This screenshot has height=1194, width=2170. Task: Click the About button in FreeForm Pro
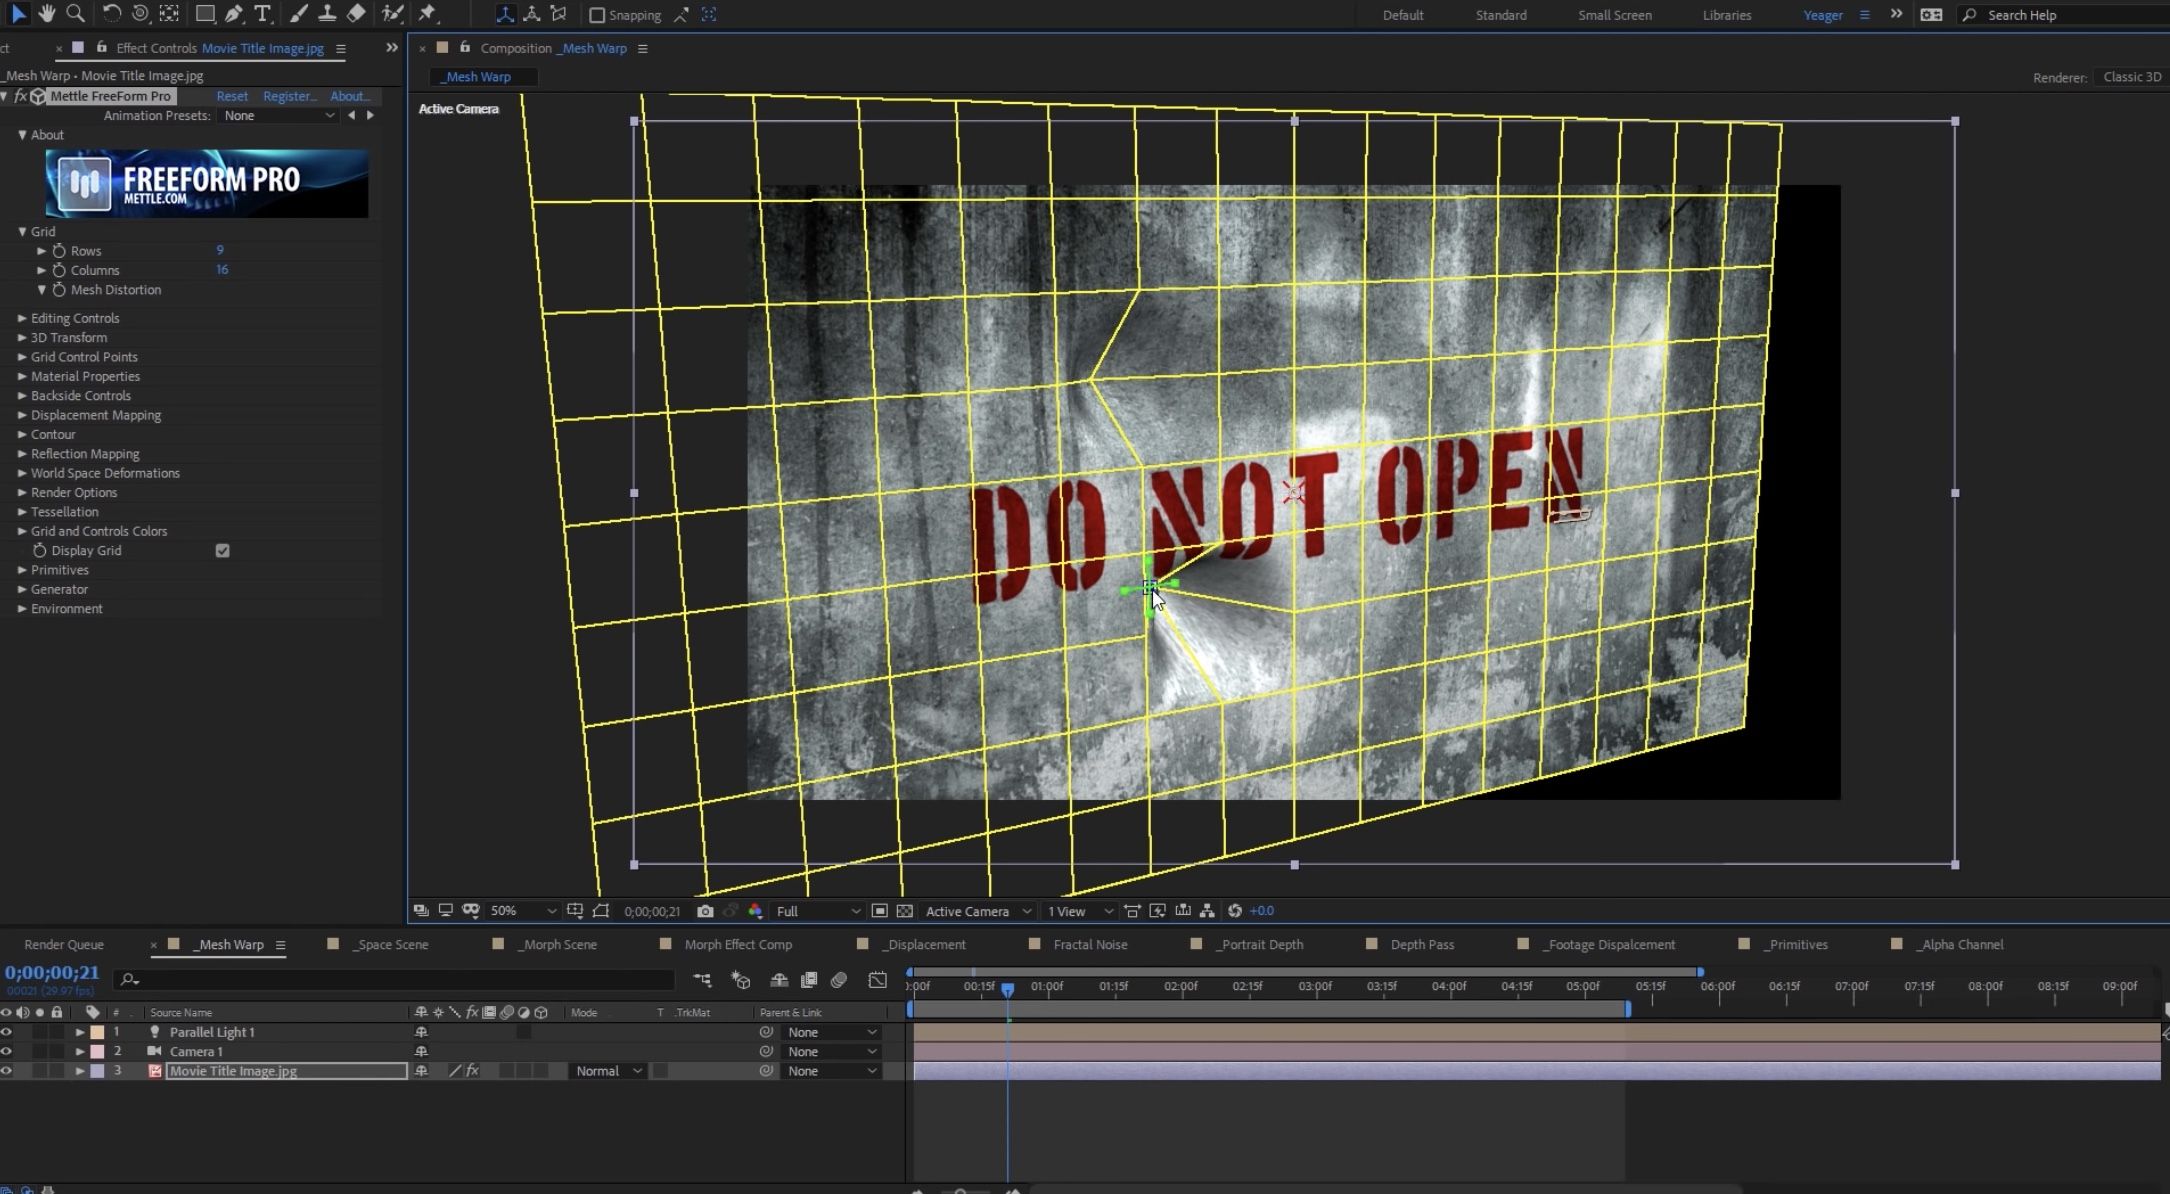tap(348, 96)
